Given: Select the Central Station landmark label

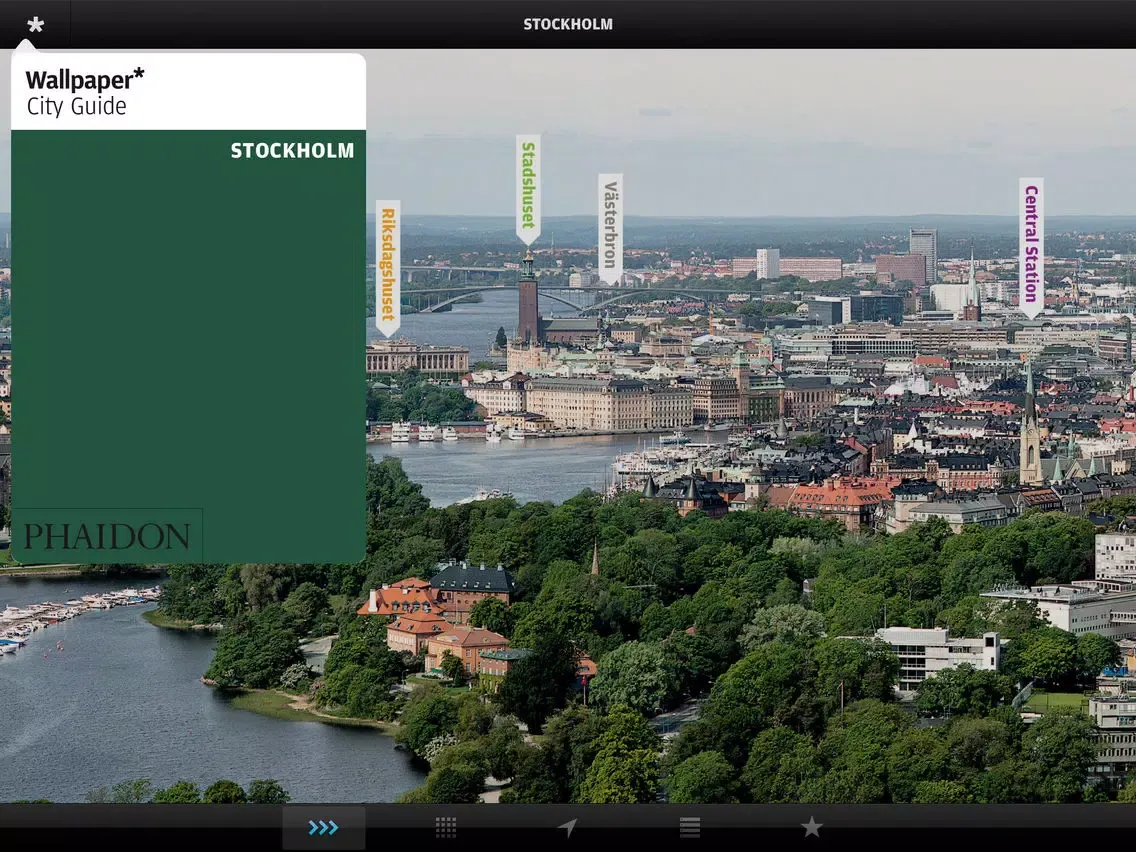Looking at the screenshot, I should [1031, 248].
